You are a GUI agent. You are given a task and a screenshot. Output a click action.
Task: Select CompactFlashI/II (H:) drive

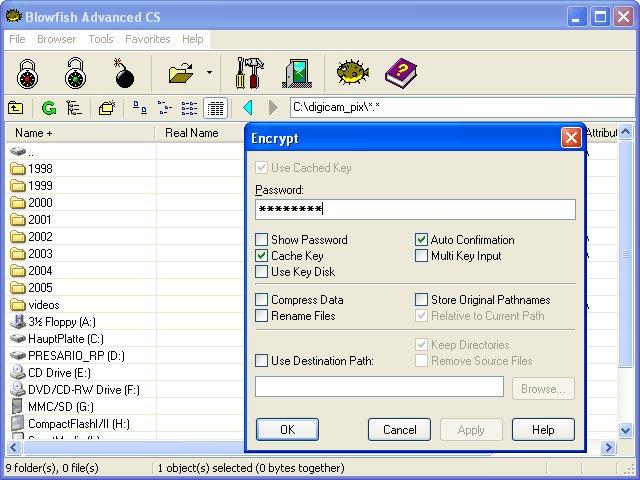coord(70,424)
